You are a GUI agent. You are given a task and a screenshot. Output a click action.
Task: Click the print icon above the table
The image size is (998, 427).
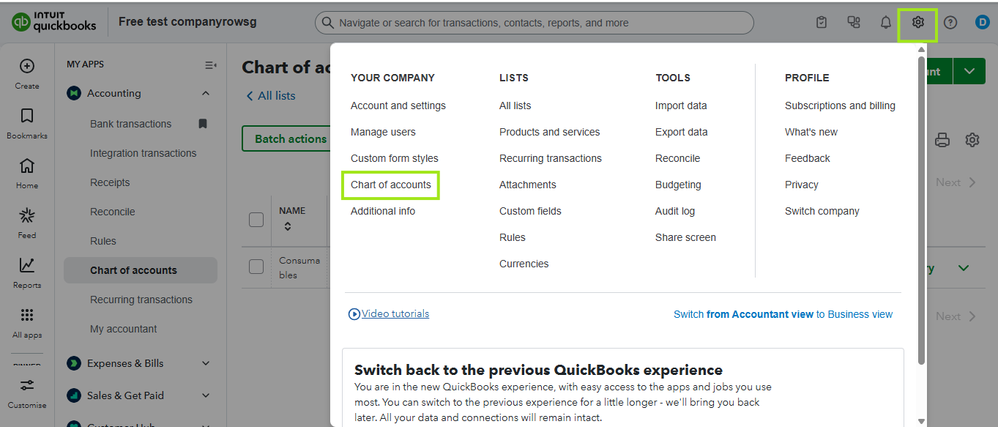[x=942, y=140]
